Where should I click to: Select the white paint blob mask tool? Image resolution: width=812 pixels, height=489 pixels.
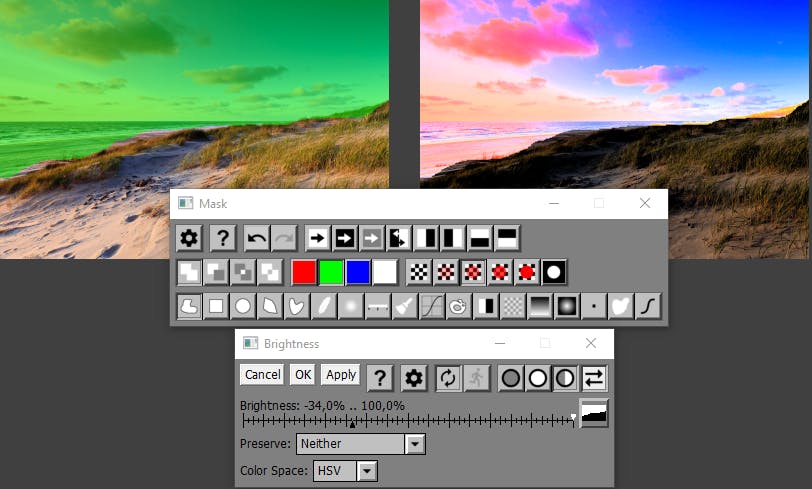[x=621, y=306]
